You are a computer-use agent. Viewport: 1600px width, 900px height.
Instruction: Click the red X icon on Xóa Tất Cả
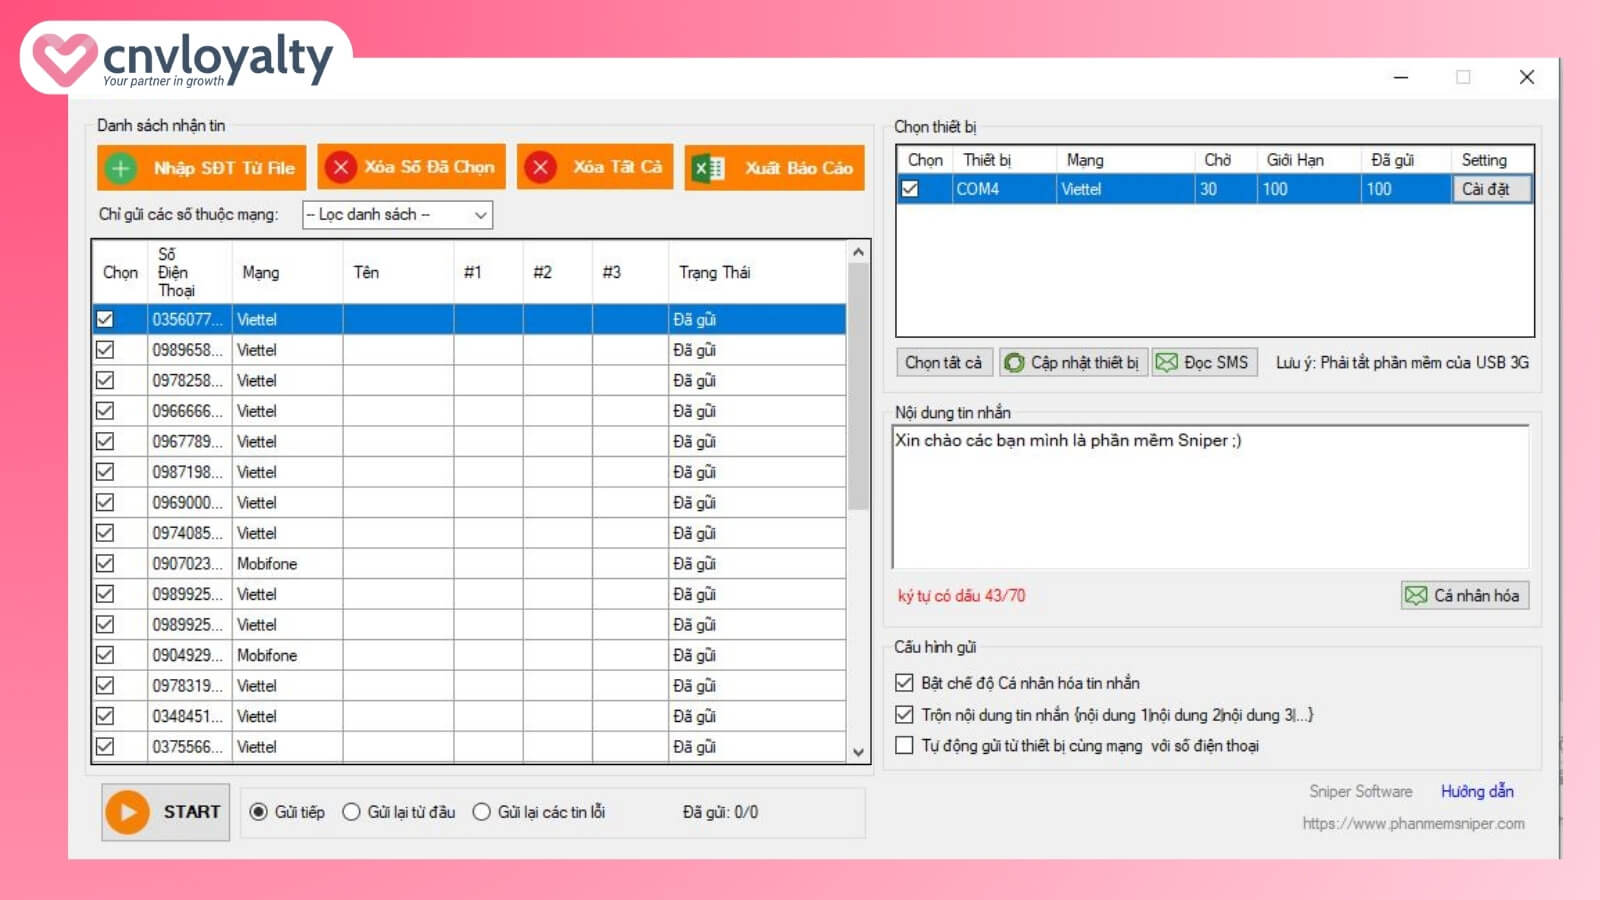[541, 167]
